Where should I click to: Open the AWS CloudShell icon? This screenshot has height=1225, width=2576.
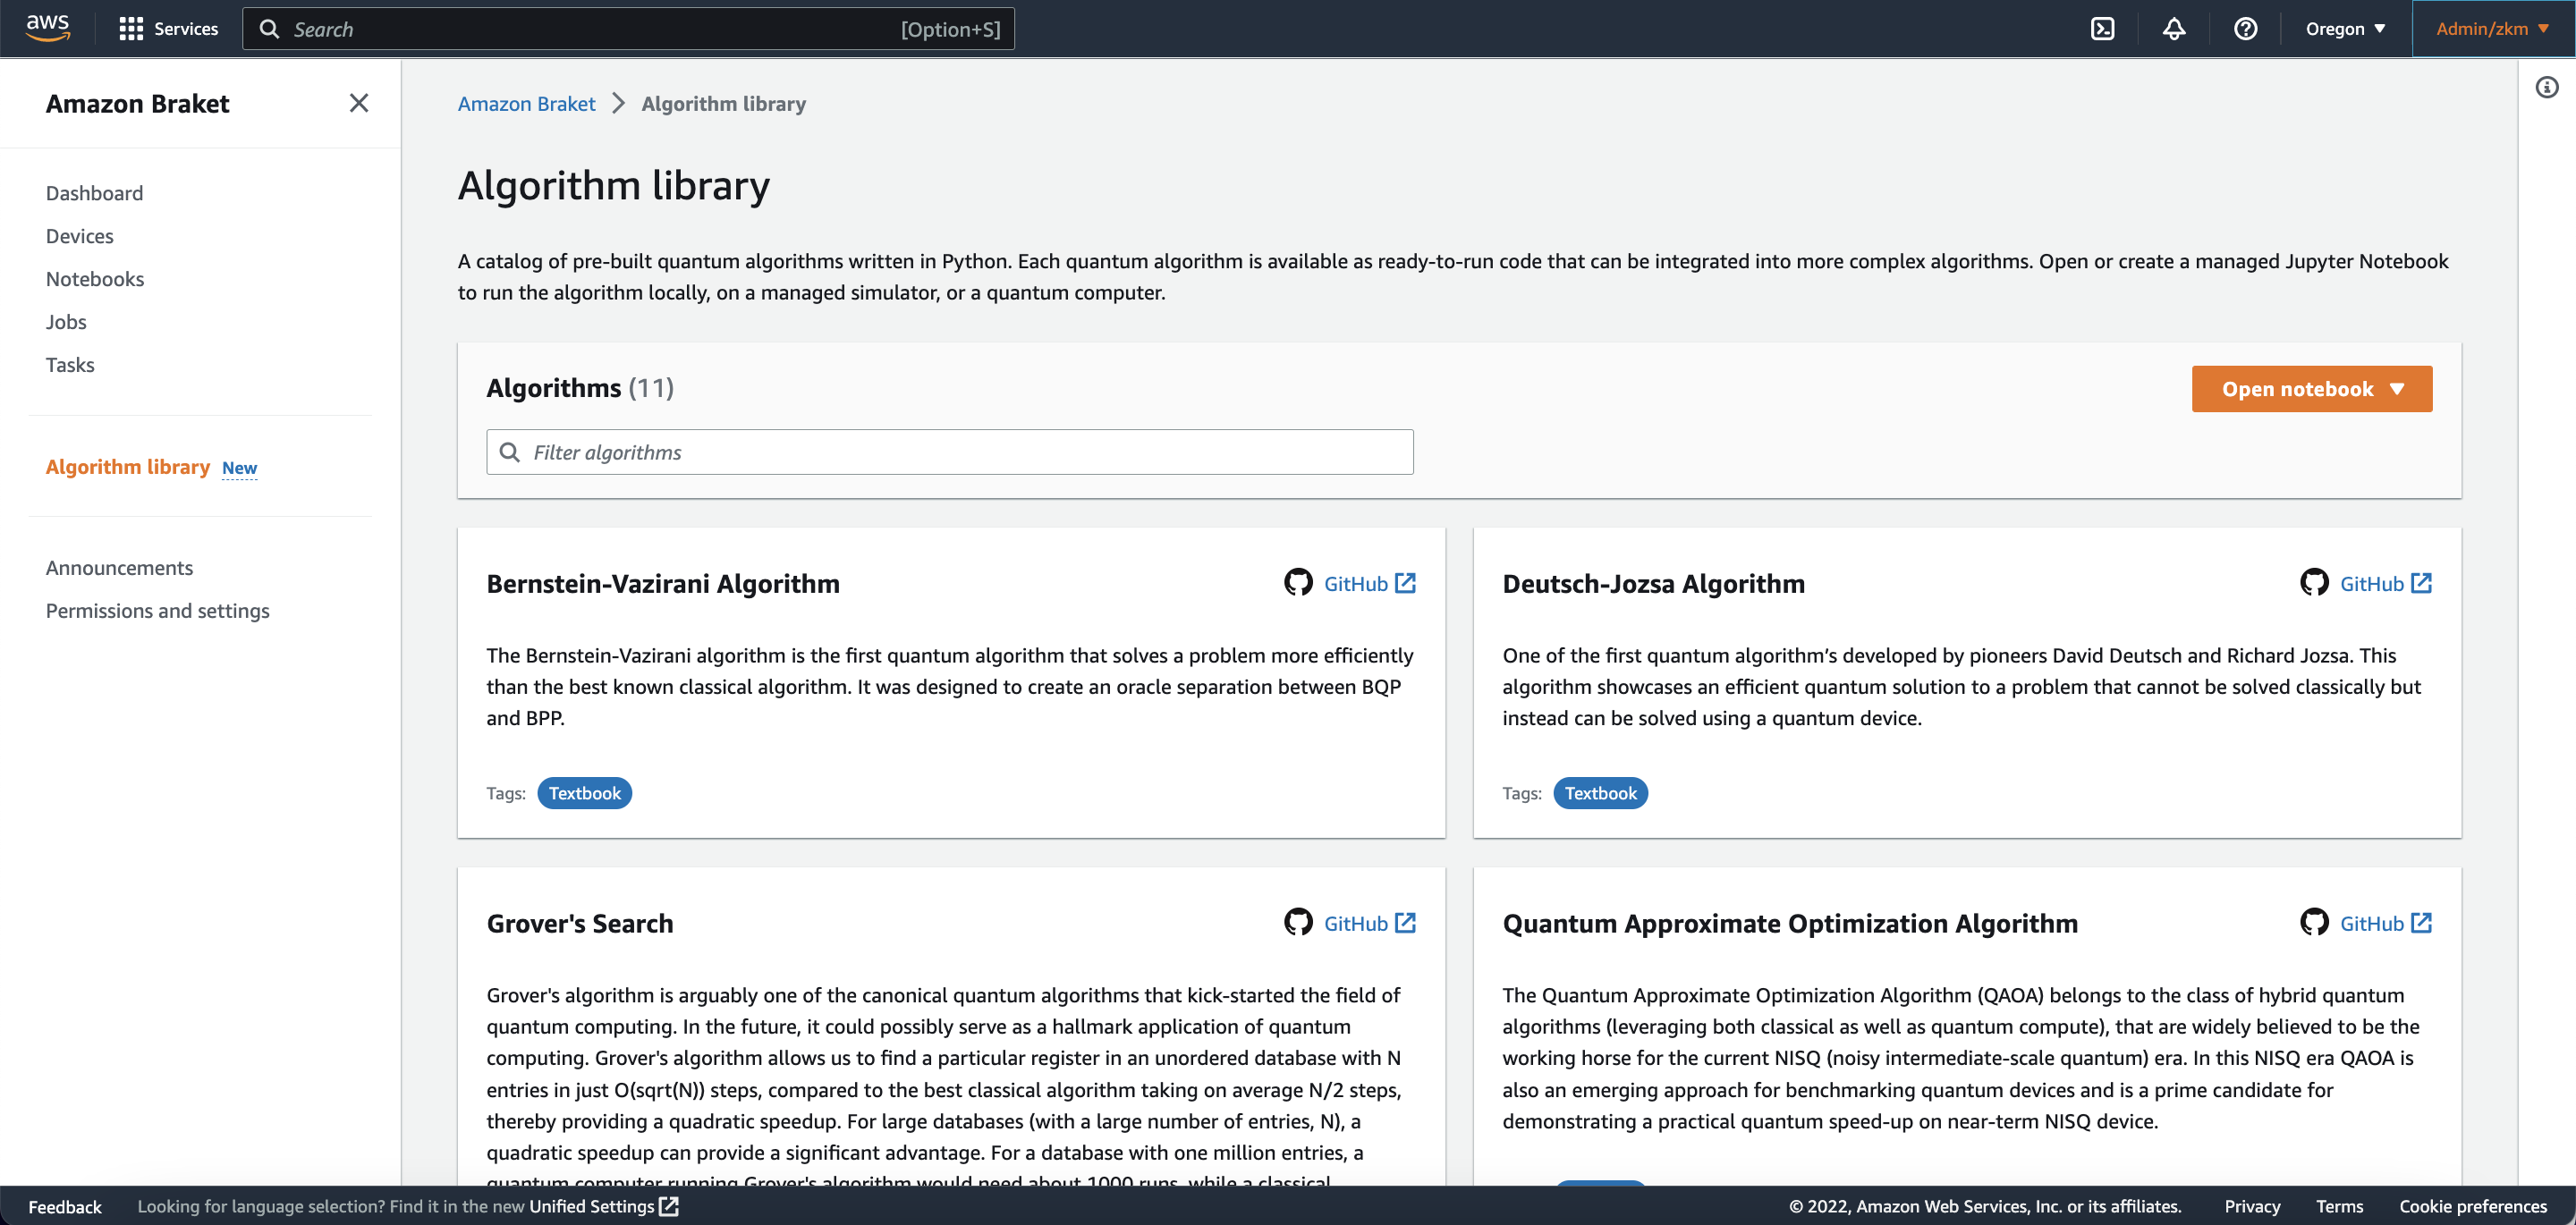(x=2102, y=29)
